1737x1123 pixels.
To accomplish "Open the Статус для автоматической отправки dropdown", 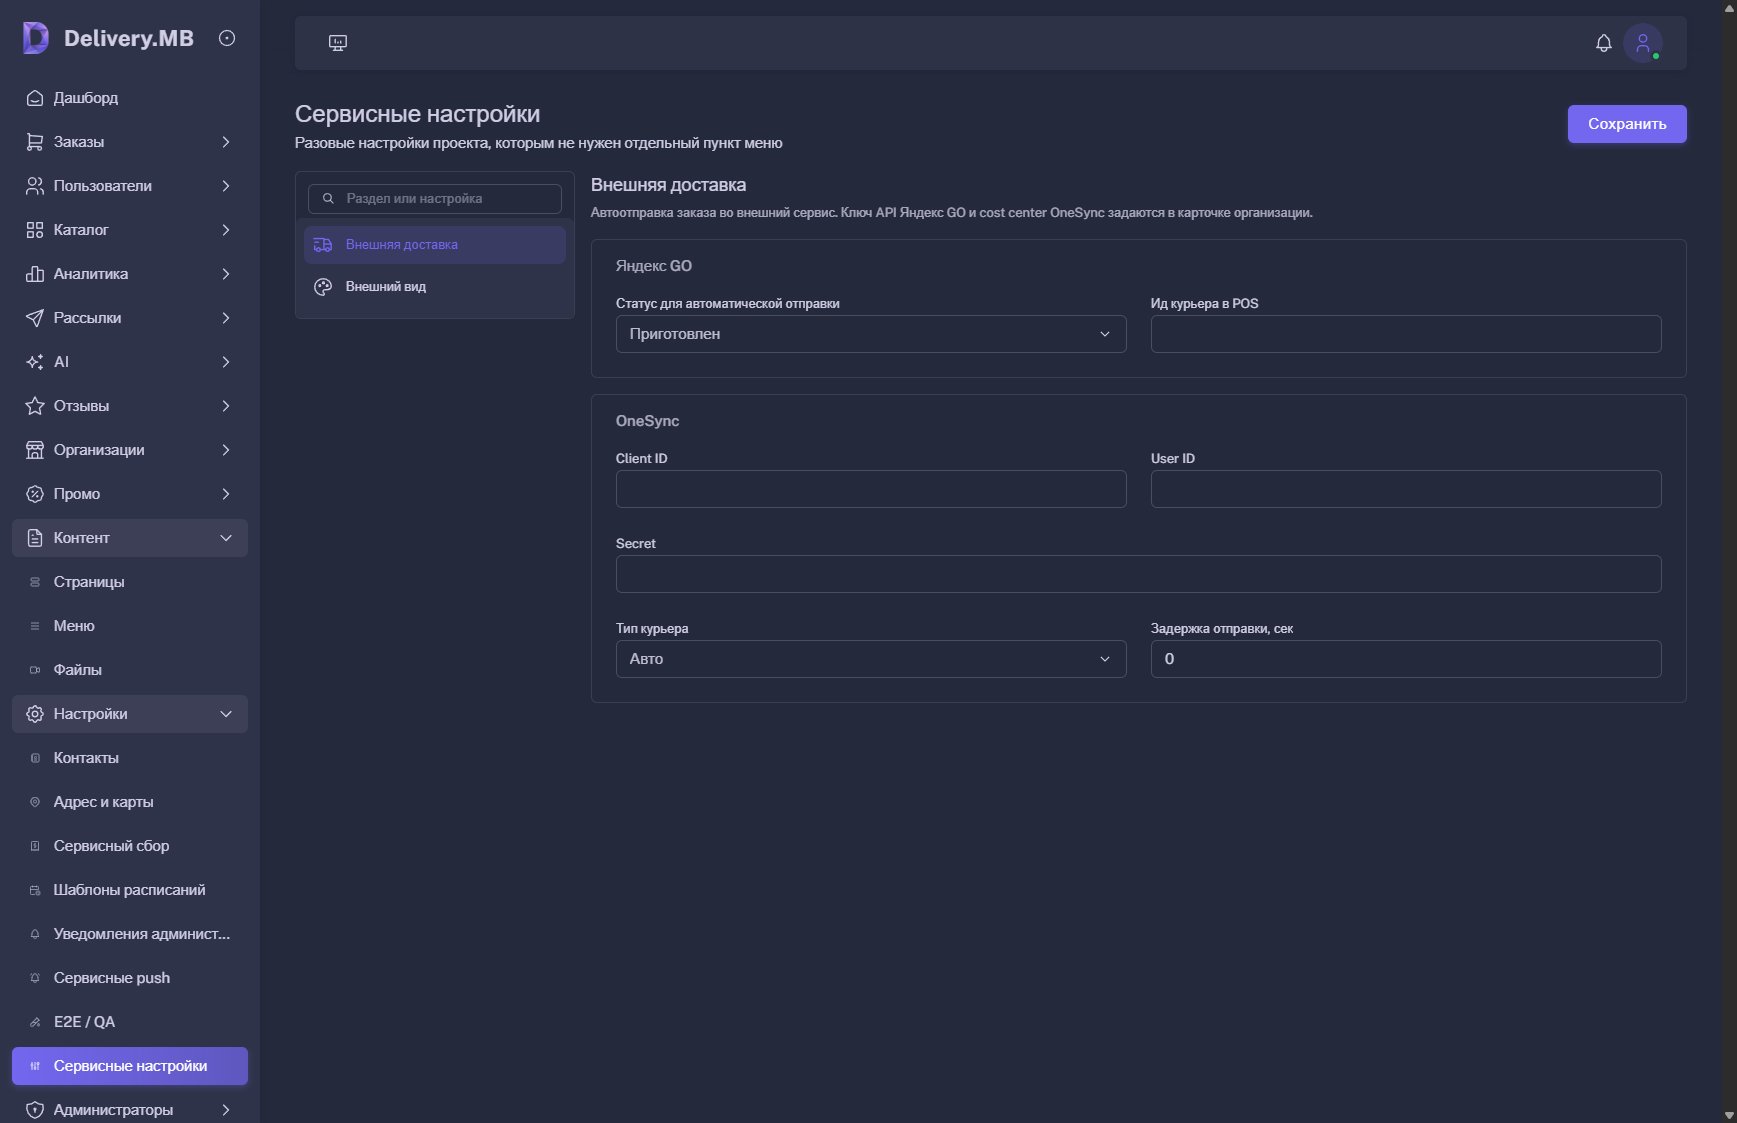I will pyautogui.click(x=871, y=334).
